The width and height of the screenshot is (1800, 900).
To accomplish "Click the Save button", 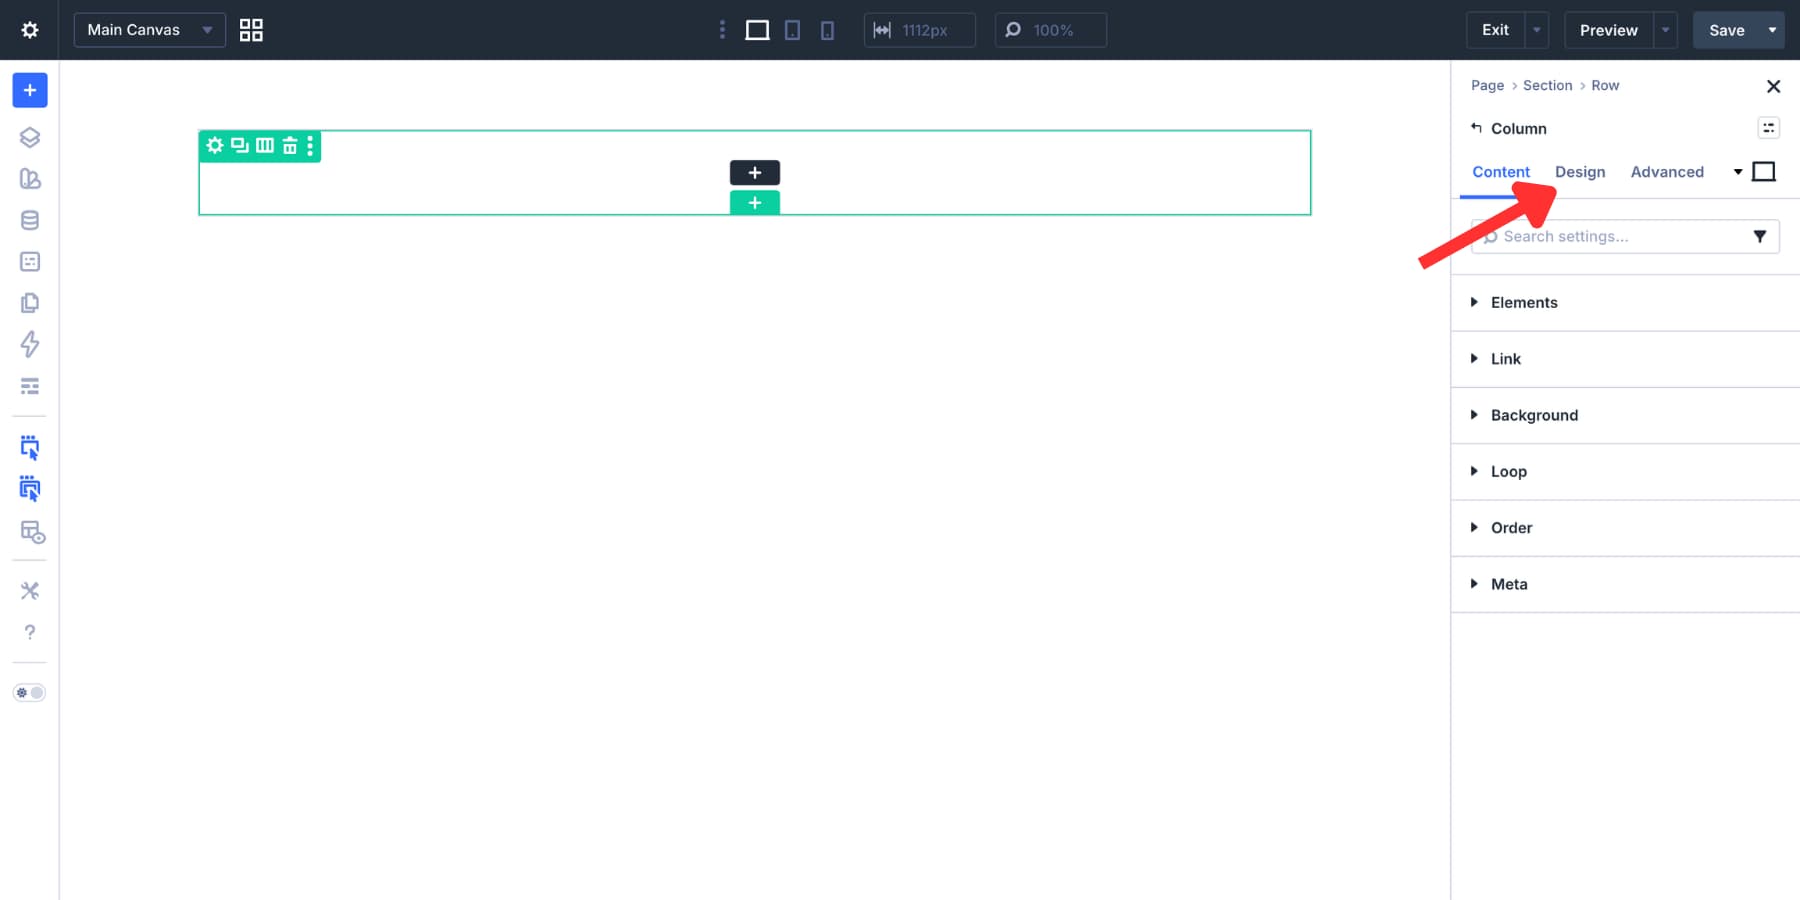I will pos(1726,30).
